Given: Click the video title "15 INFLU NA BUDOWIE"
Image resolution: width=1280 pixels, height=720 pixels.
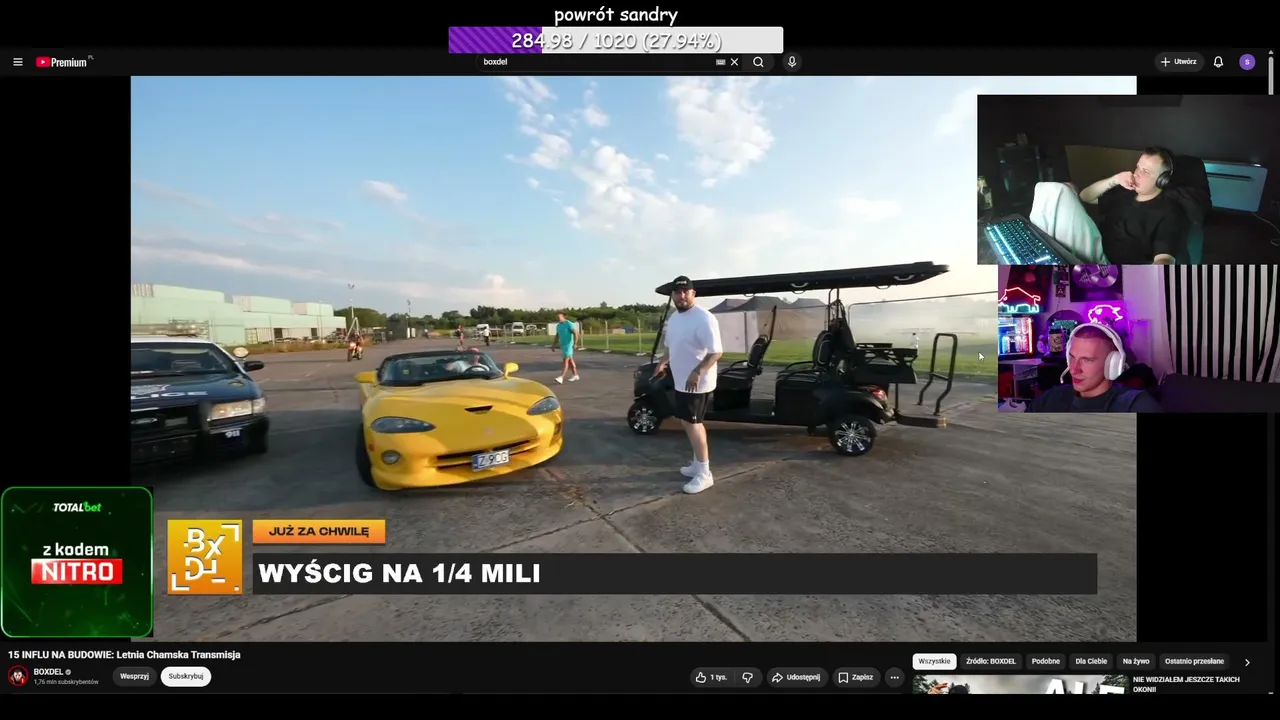Looking at the screenshot, I should 124,655.
